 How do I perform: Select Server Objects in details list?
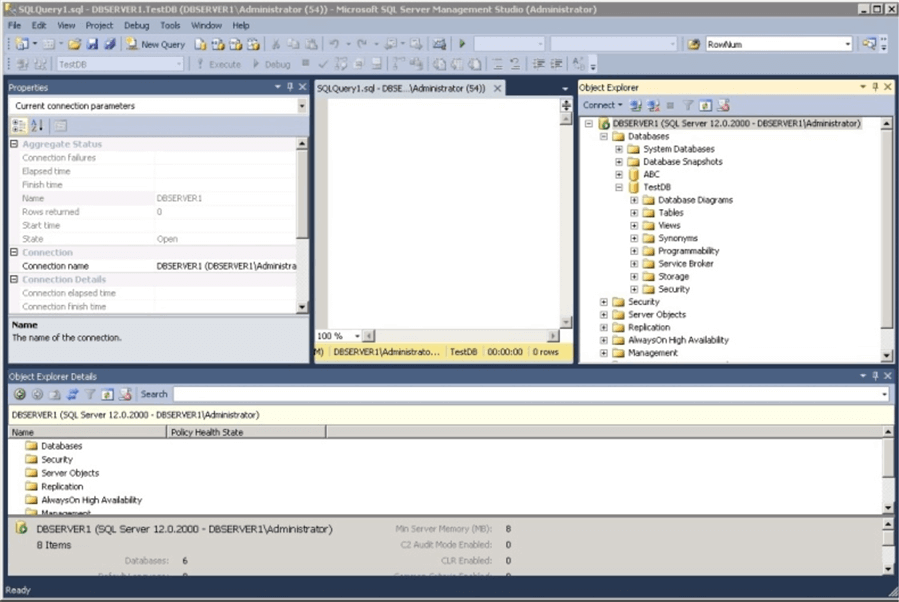point(70,473)
